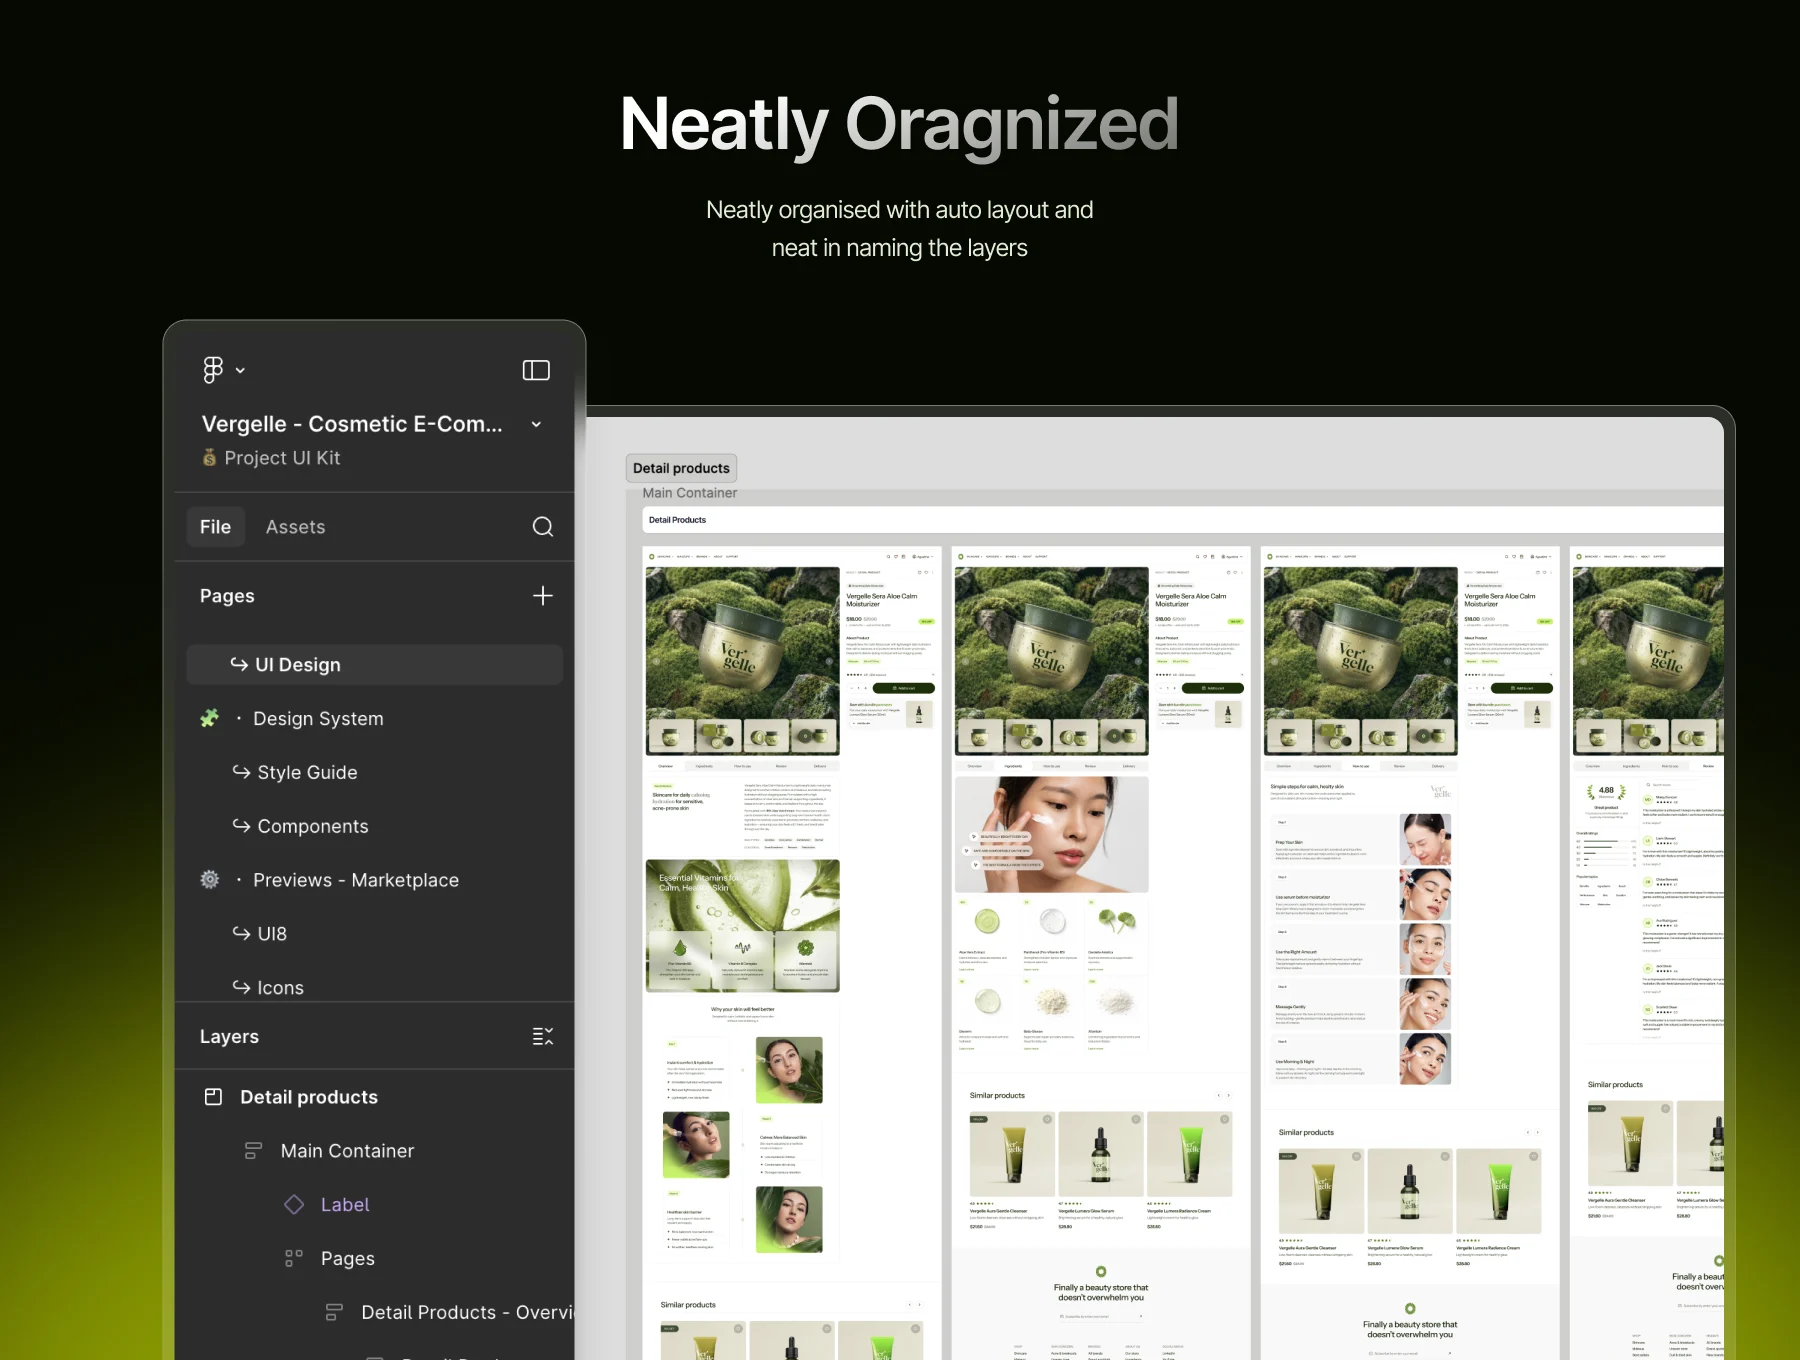Click the puzzle piece icon beside Design System
The image size is (1800, 1360).
pos(210,718)
